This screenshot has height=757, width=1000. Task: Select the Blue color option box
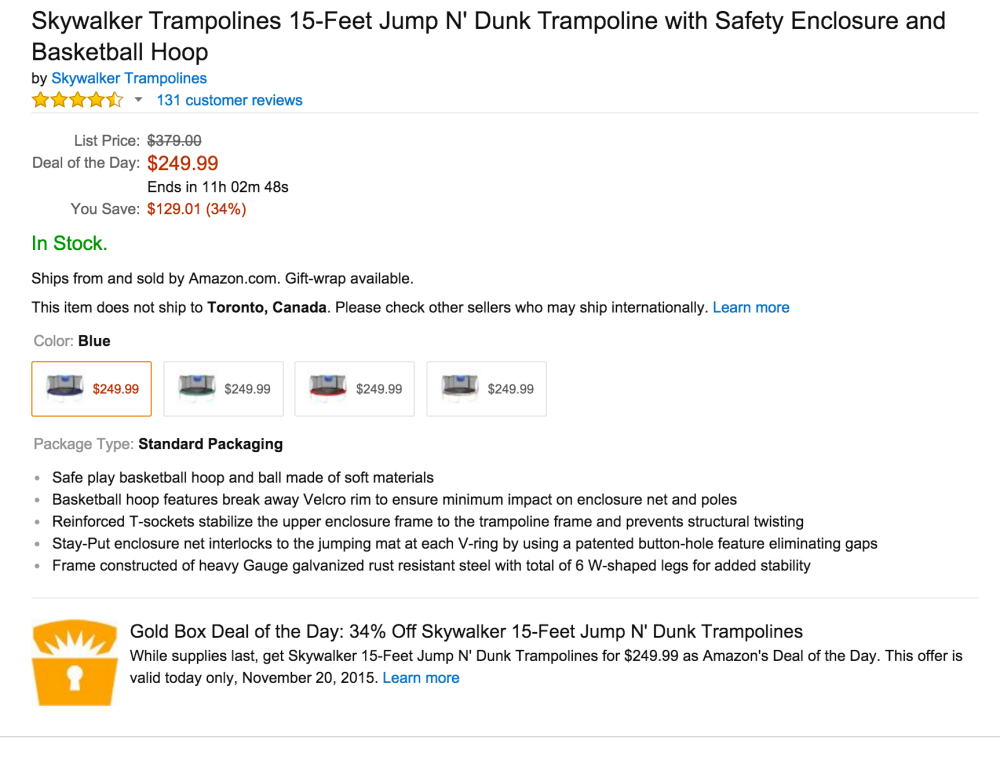click(x=92, y=388)
